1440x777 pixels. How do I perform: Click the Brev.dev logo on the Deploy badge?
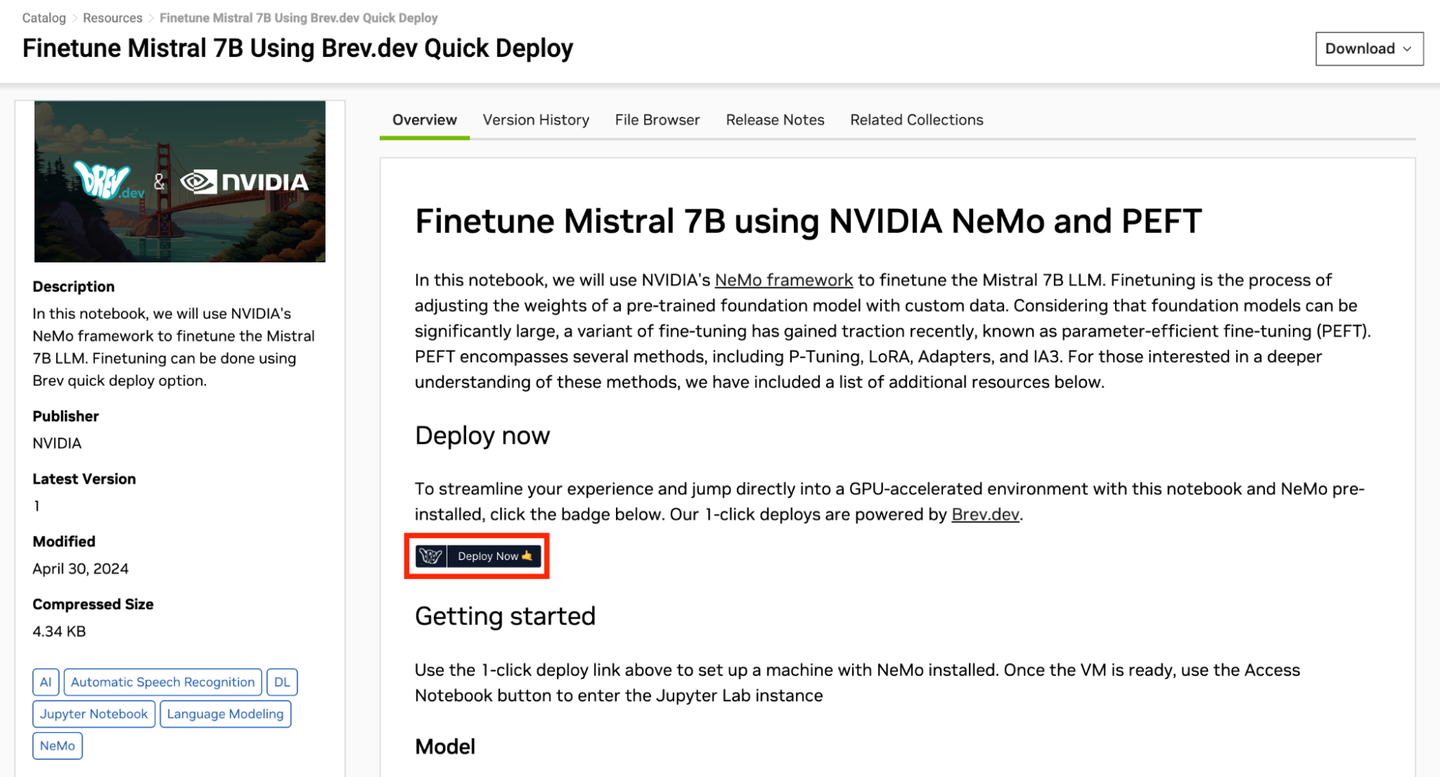(x=432, y=556)
